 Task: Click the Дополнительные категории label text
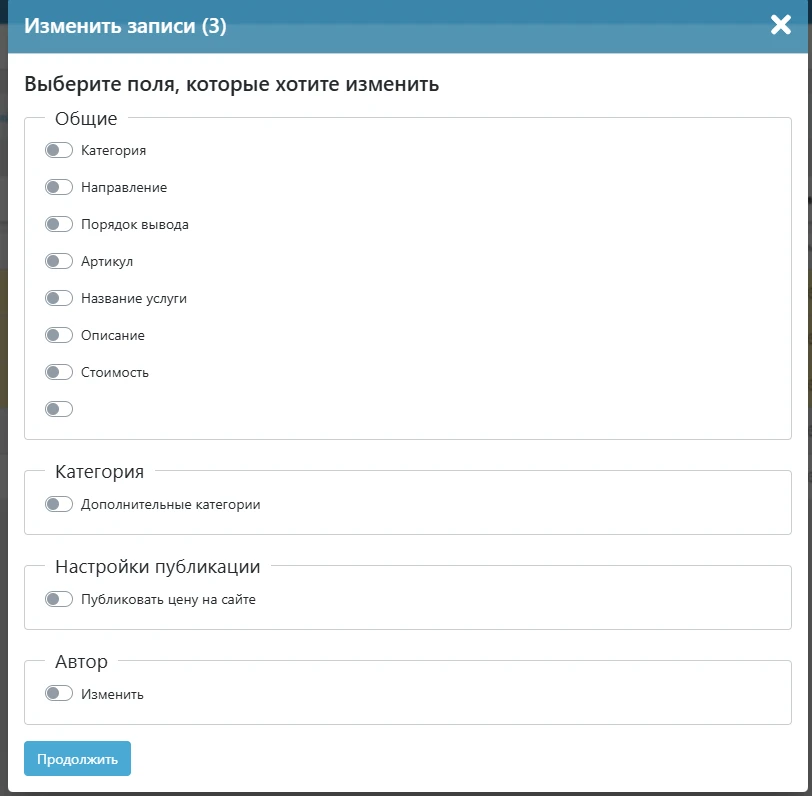(x=170, y=505)
